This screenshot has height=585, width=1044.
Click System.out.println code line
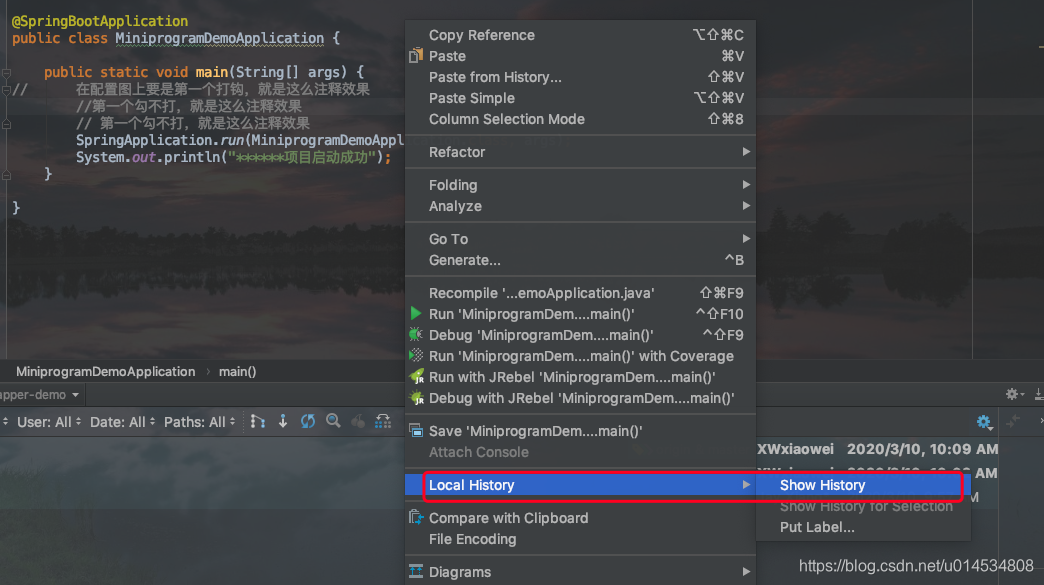234,158
